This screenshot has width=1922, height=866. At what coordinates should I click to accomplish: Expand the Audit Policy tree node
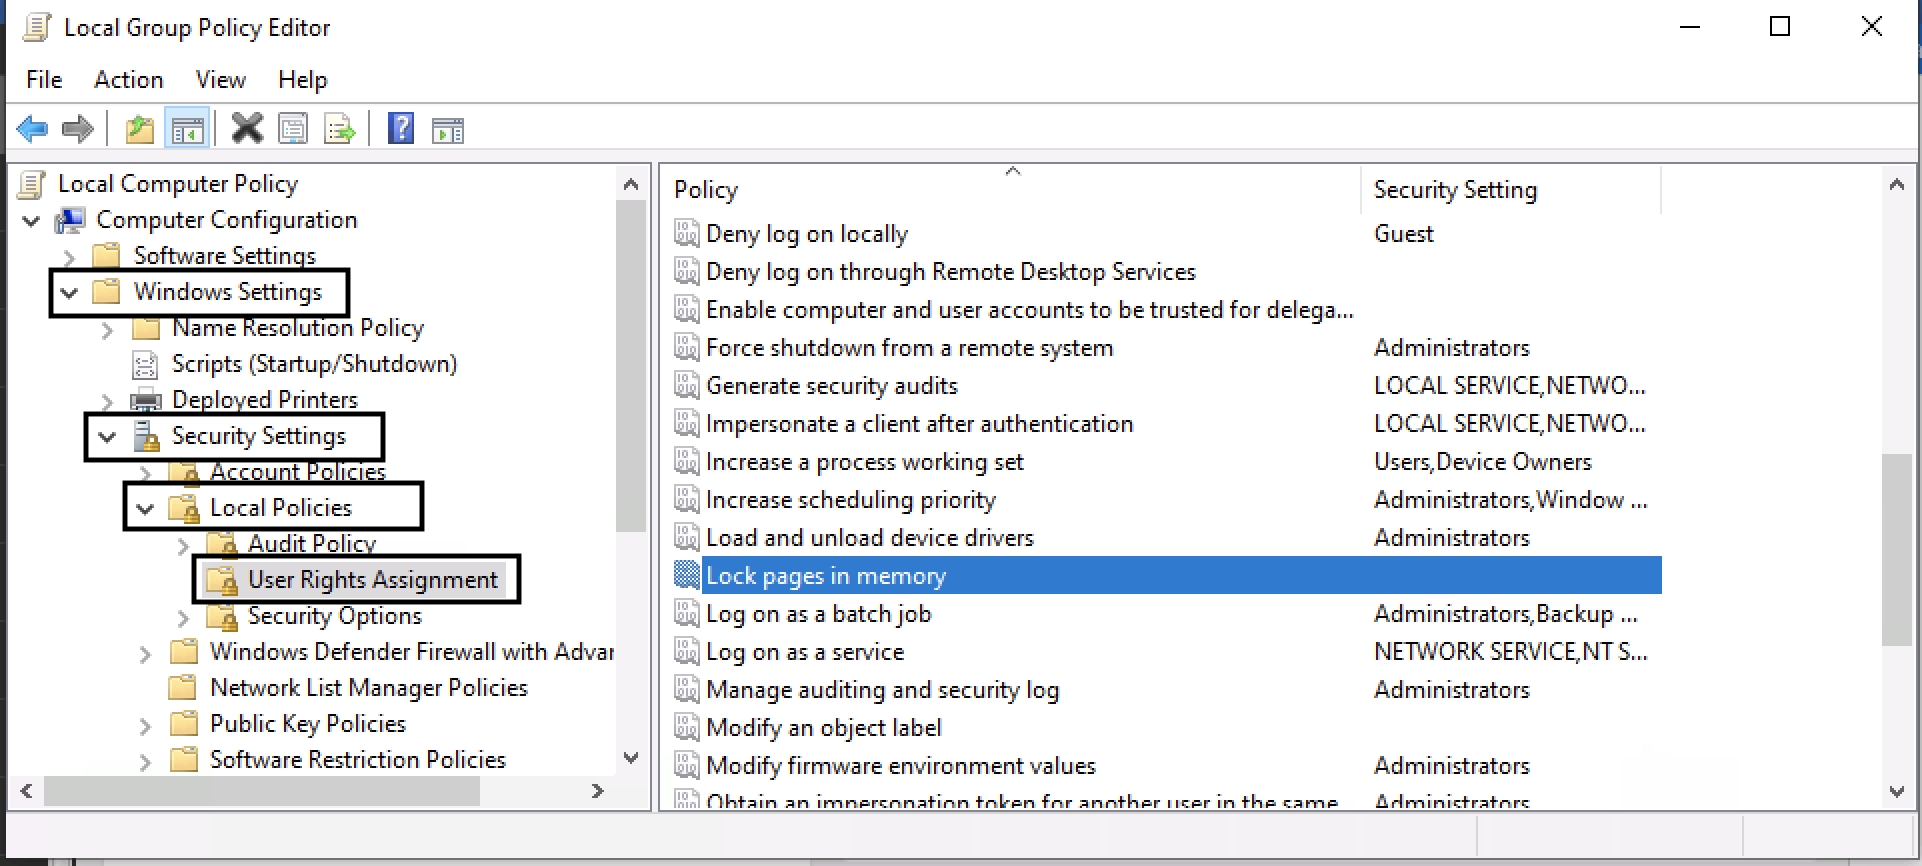[183, 545]
